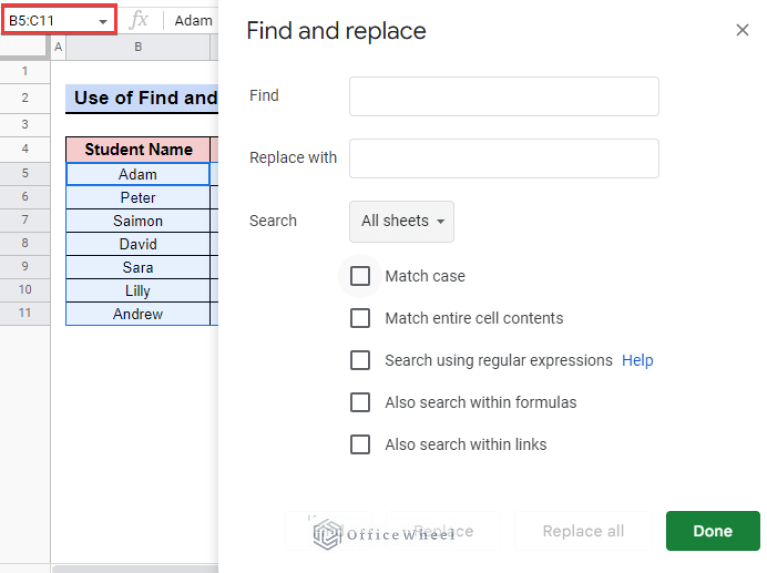767x573 pixels.
Task: Tick Match entire cell contents
Action: pos(360,318)
